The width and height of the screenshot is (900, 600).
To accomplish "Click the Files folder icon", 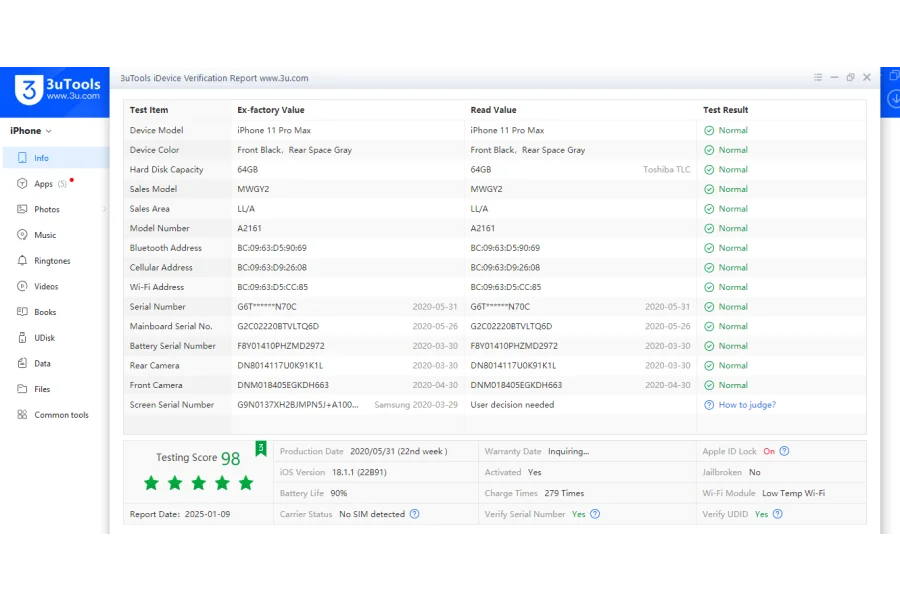I will tap(22, 389).
